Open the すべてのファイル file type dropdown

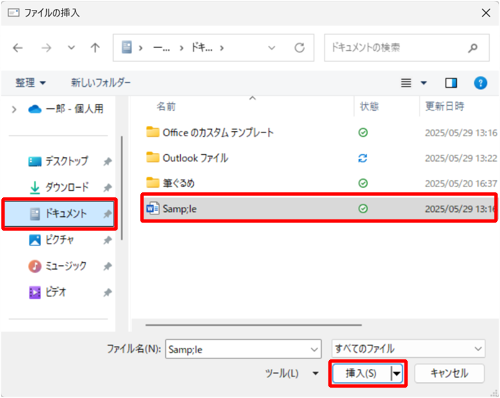(408, 349)
